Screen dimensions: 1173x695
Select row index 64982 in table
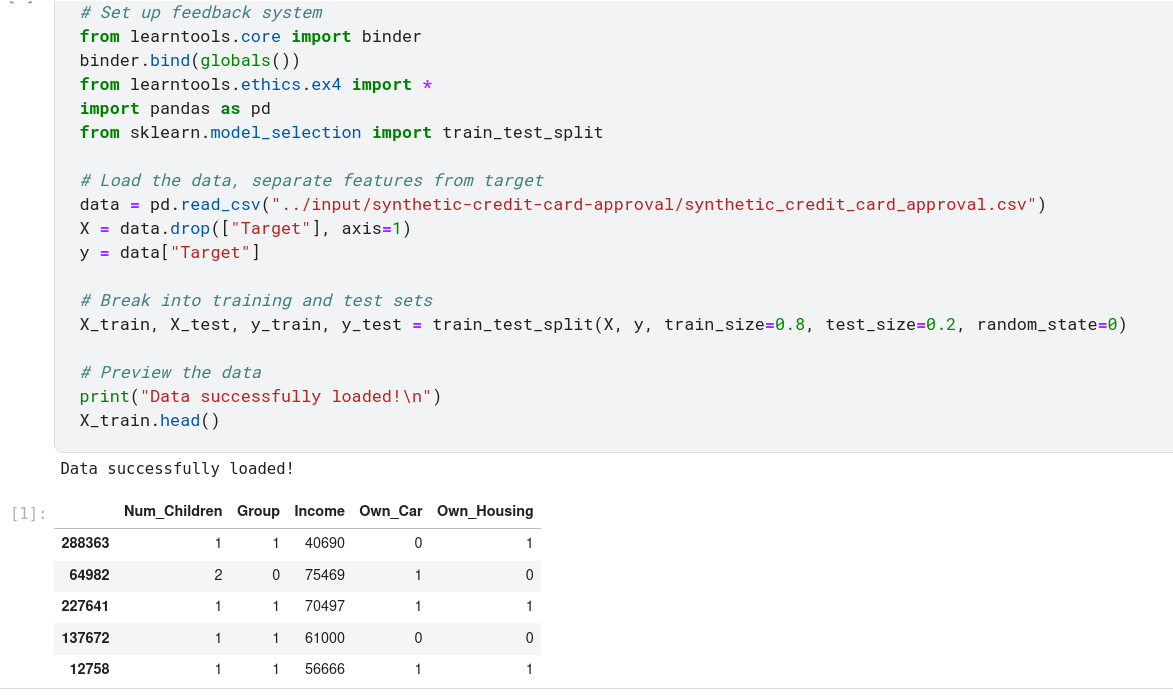(89, 575)
